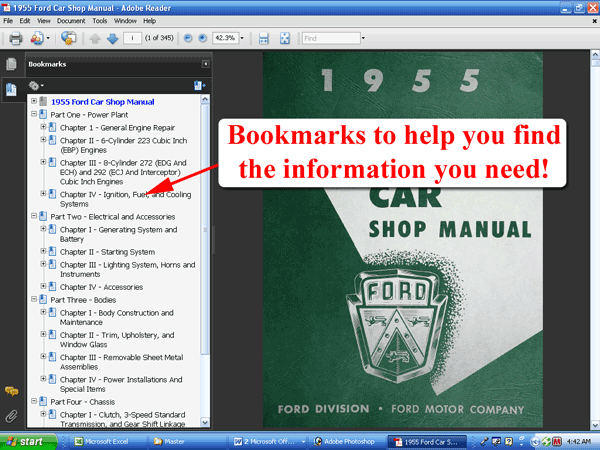The image size is (600, 450).
Task: Click the McAfee tray icon
Action: click(x=557, y=442)
